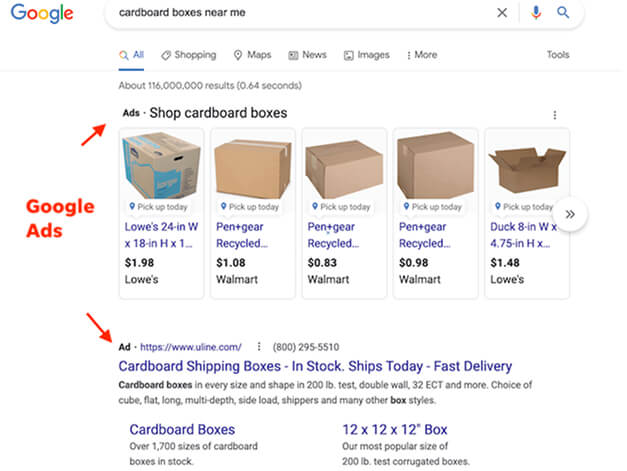627x471 pixels.
Task: Open the 12 x 12 x 12" Box sitelink
Action: point(395,430)
